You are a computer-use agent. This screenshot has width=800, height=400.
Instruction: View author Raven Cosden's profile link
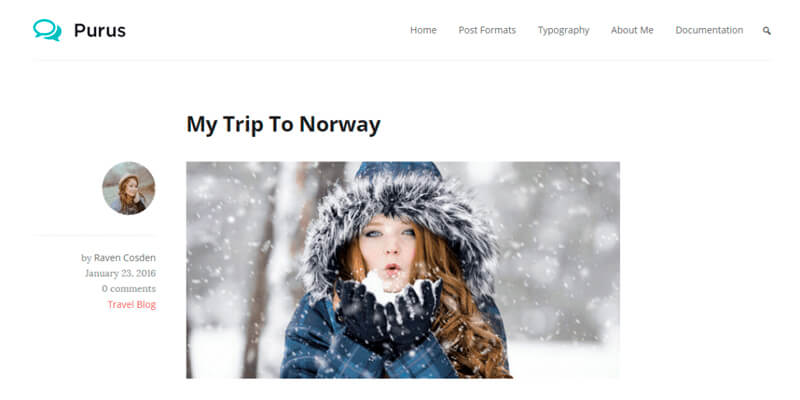pyautogui.click(x=124, y=258)
